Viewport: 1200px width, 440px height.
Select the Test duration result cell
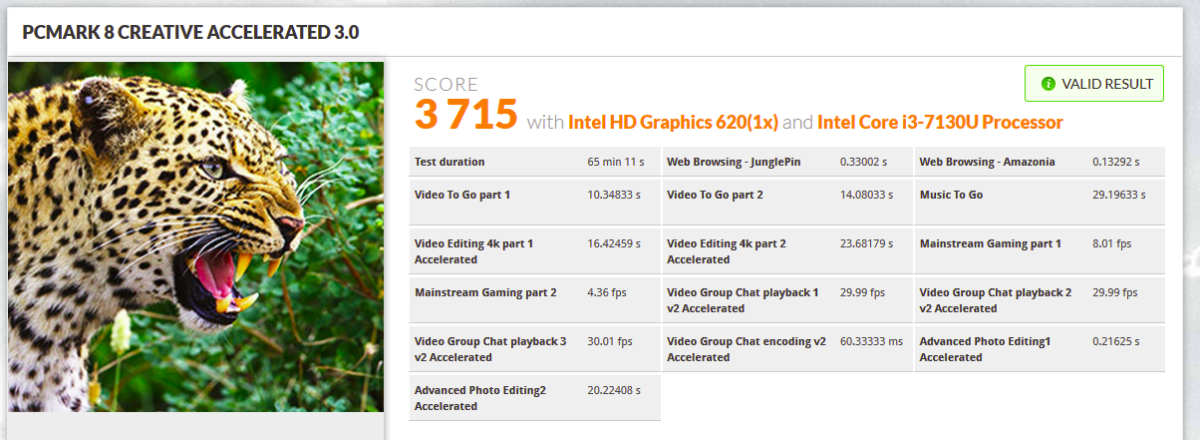534,162
